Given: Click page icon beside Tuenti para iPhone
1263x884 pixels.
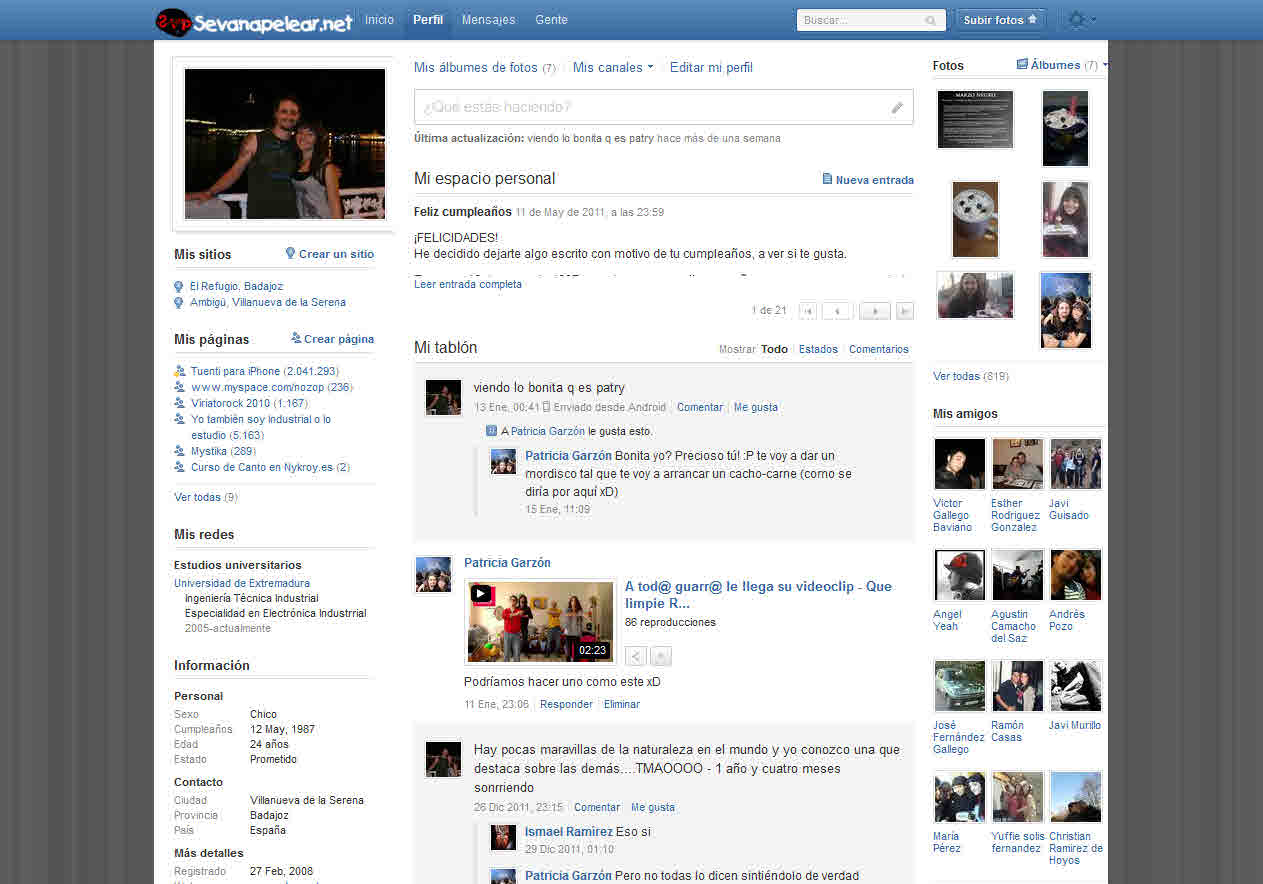Looking at the screenshot, I should pos(180,371).
